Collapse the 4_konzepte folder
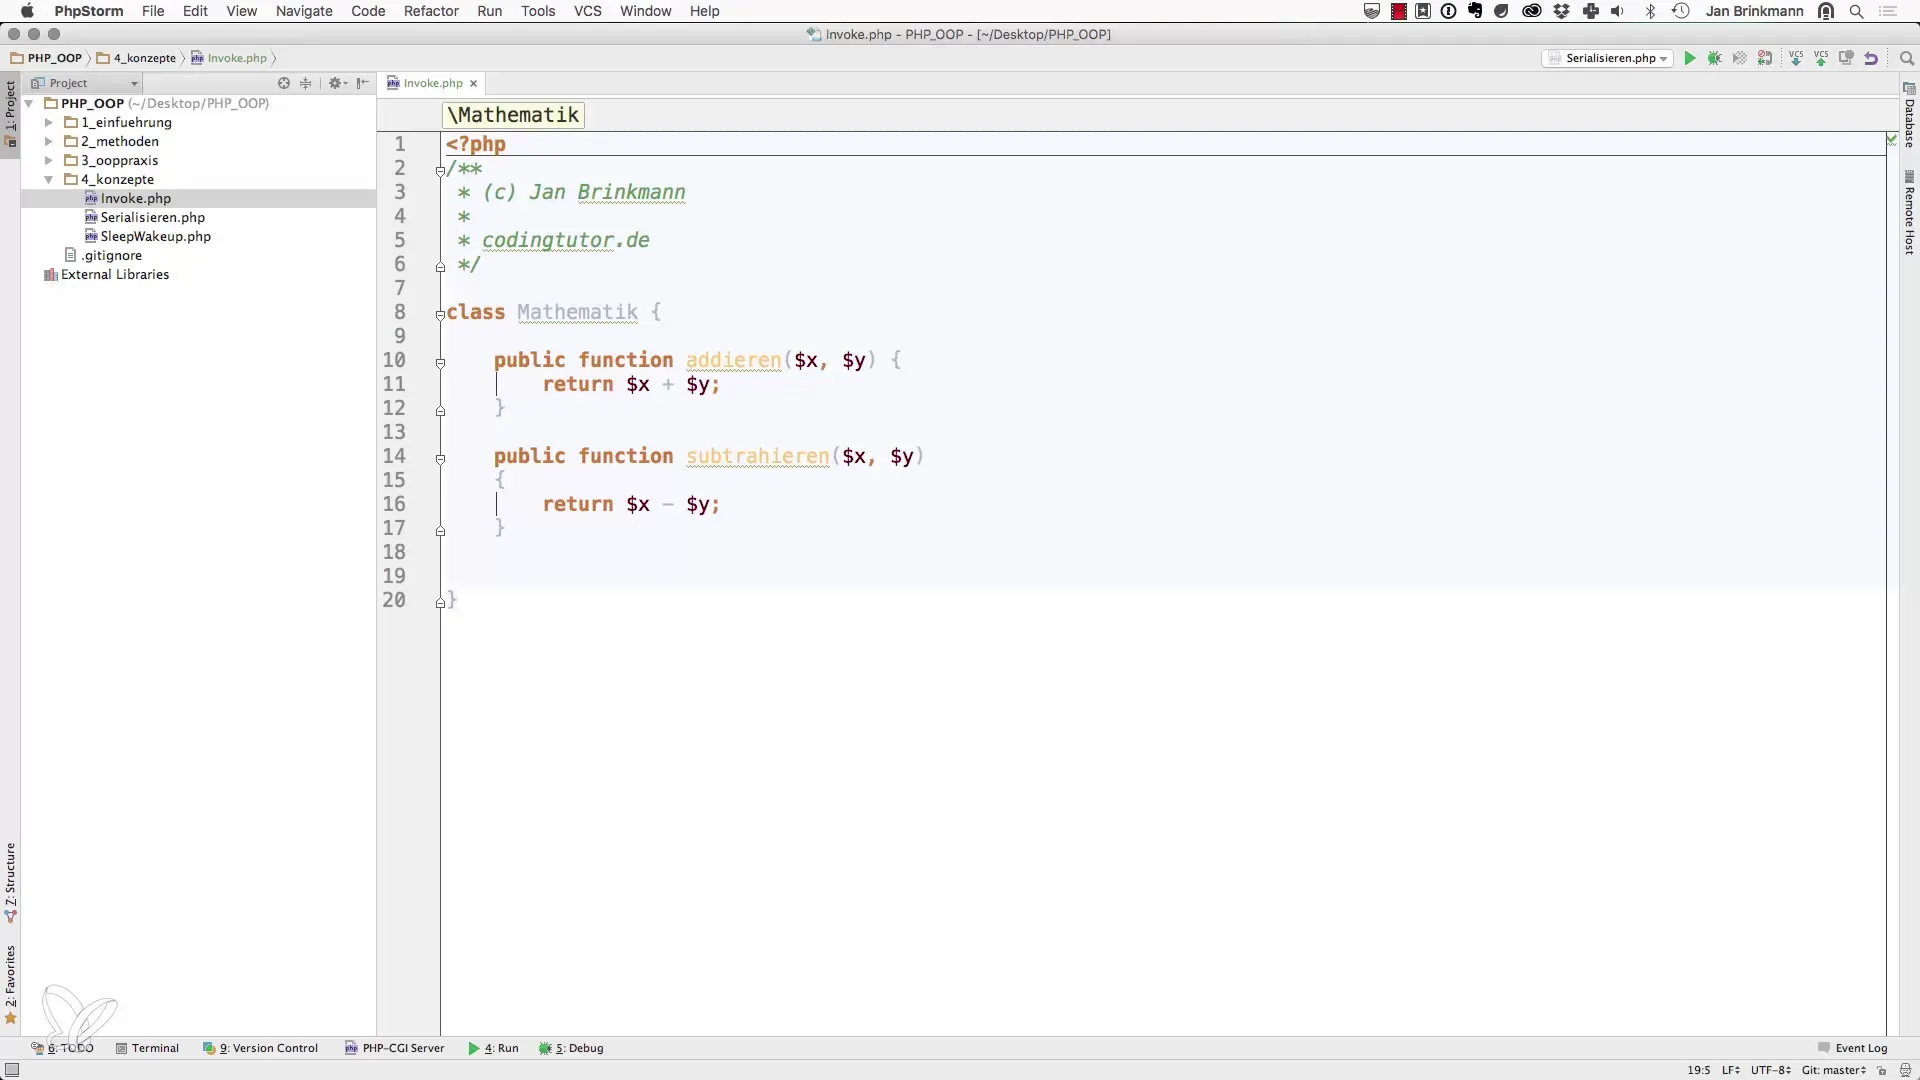 tap(48, 179)
